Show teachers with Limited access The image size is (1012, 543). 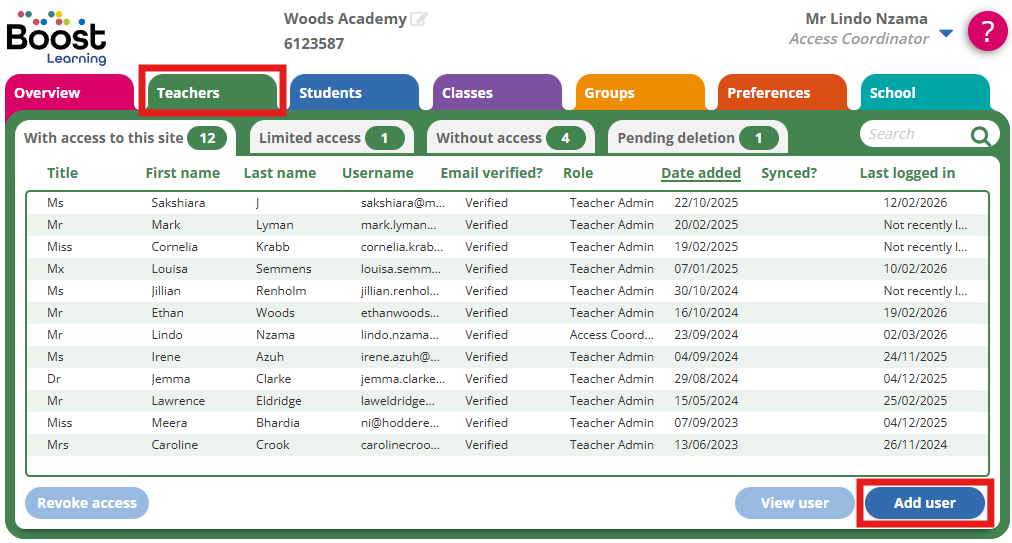pyautogui.click(x=331, y=138)
